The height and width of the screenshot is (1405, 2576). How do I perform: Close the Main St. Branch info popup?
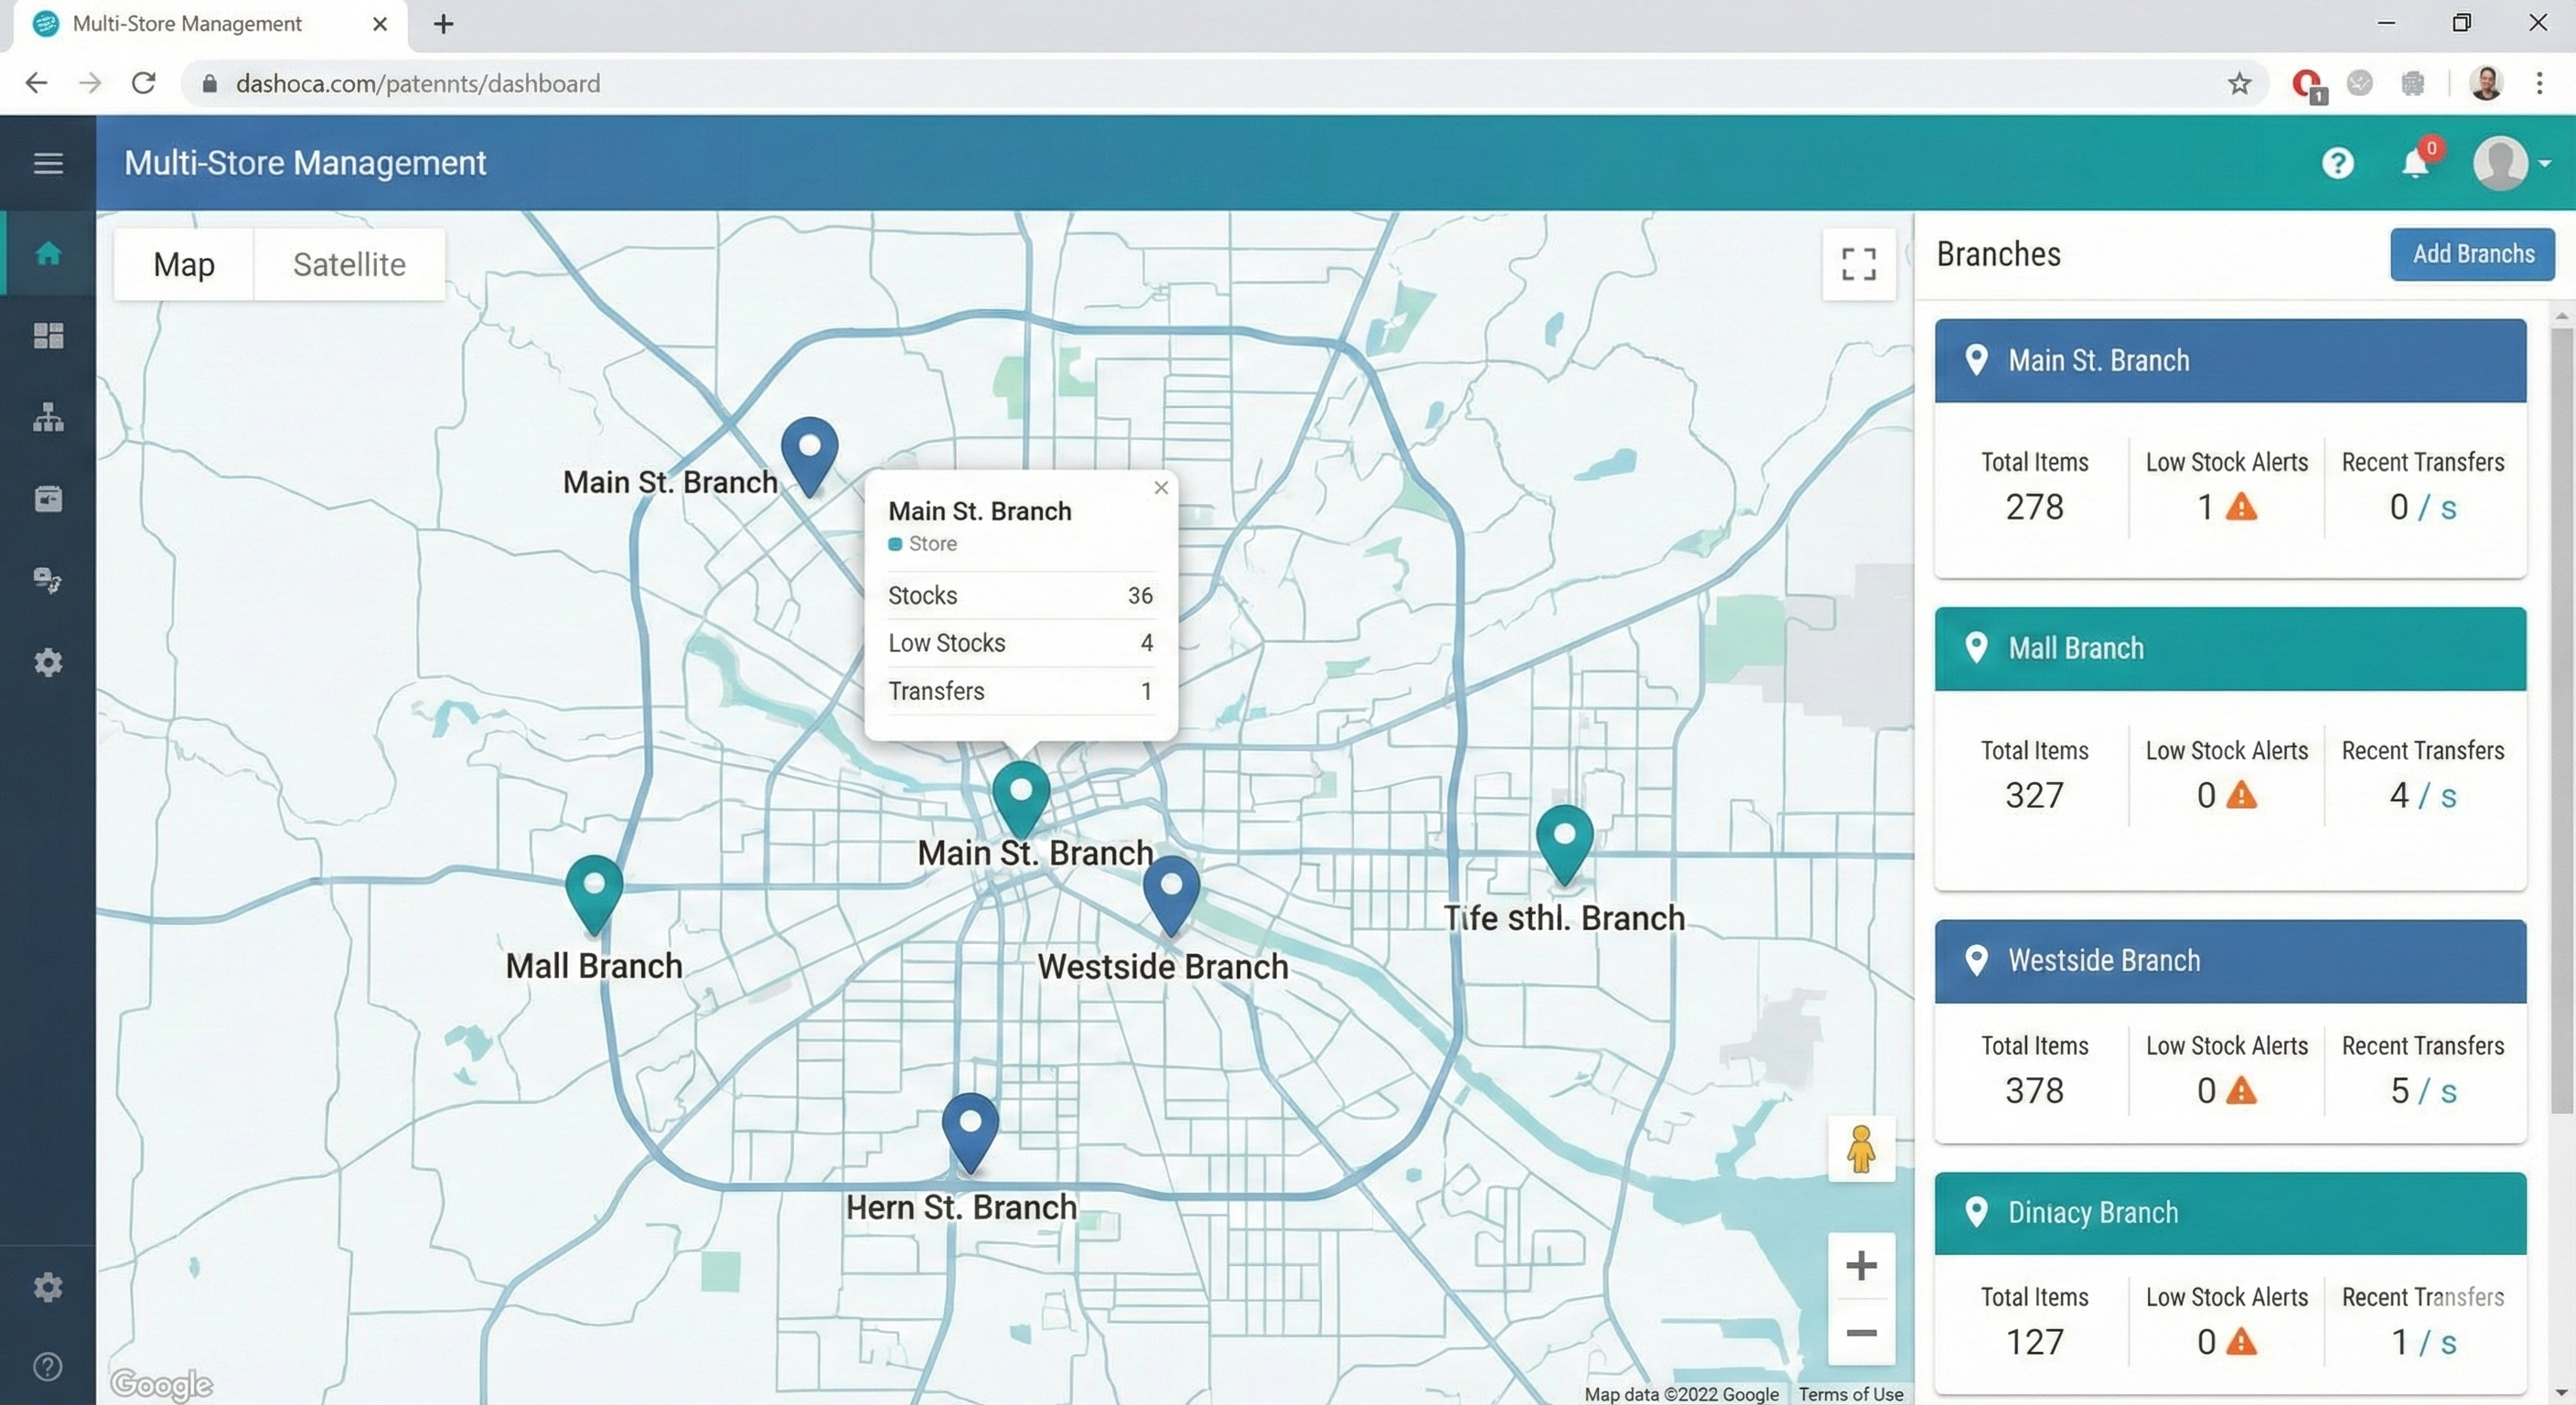1160,488
